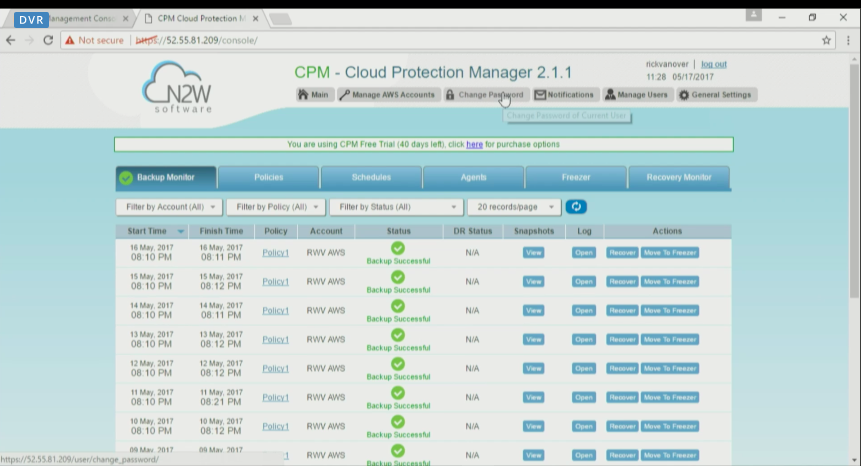Click browser back arrow
Viewport: 863px width, 466px height.
[x=11, y=40]
